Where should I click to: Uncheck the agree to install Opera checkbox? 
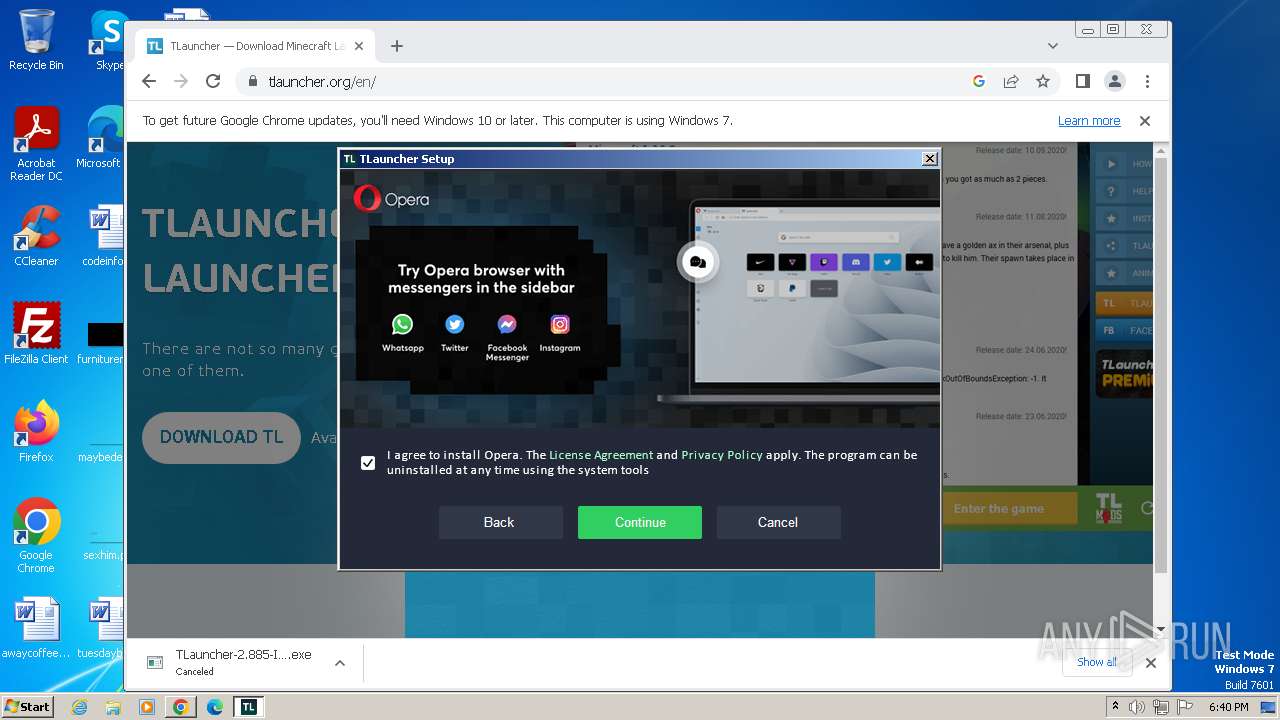[368, 463]
